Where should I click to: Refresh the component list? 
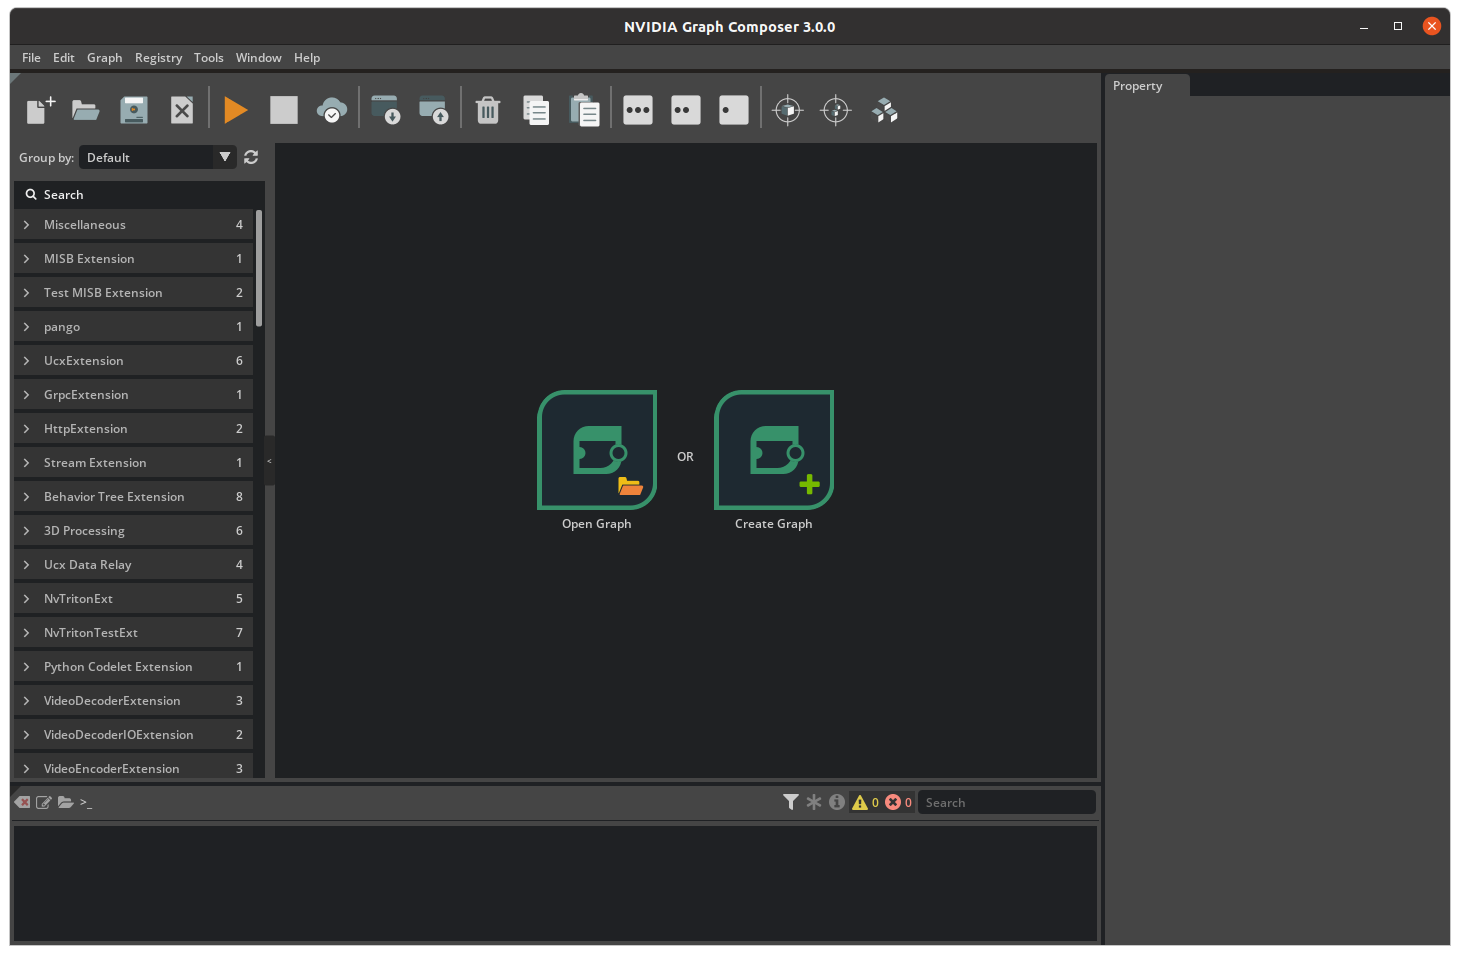coord(251,157)
